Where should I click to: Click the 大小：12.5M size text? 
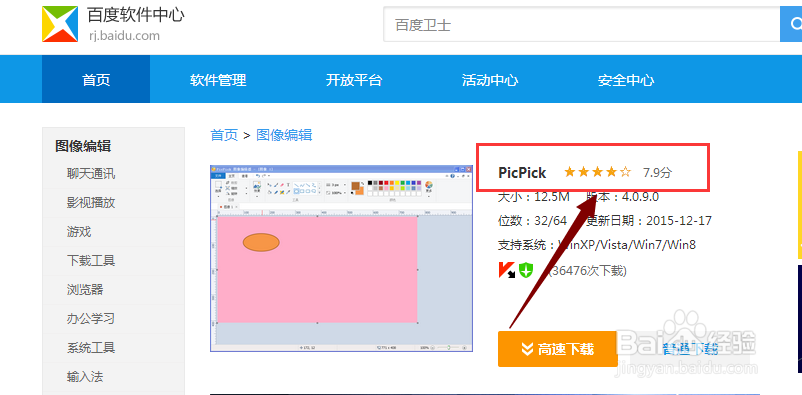tap(534, 197)
